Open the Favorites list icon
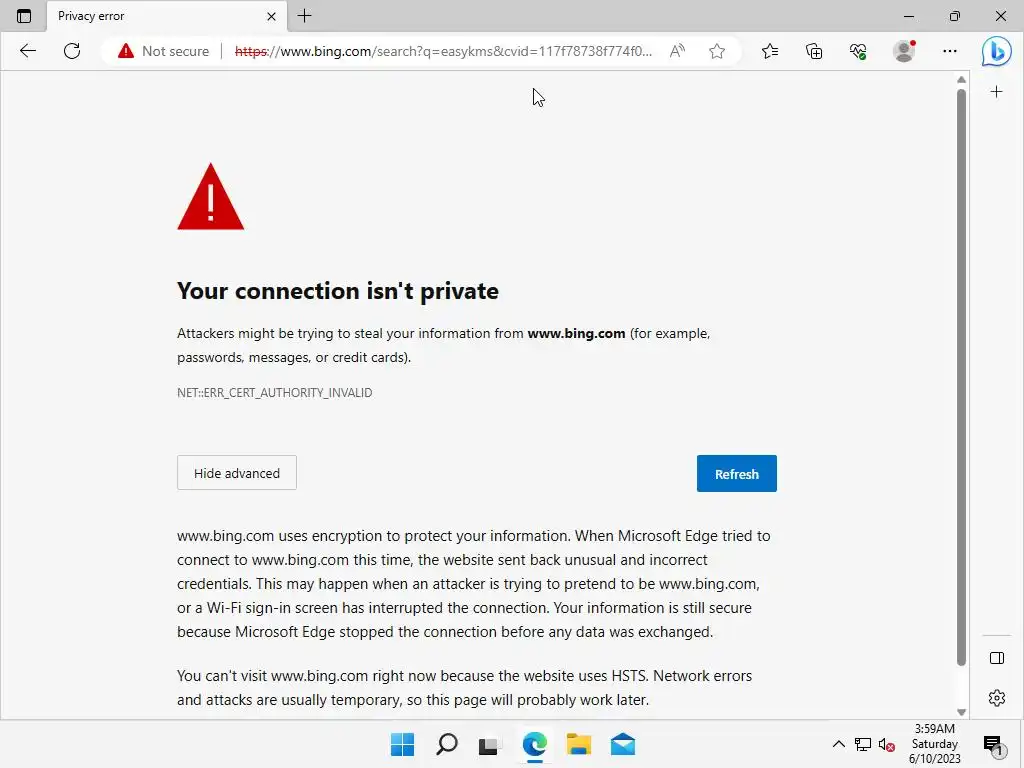 (769, 51)
